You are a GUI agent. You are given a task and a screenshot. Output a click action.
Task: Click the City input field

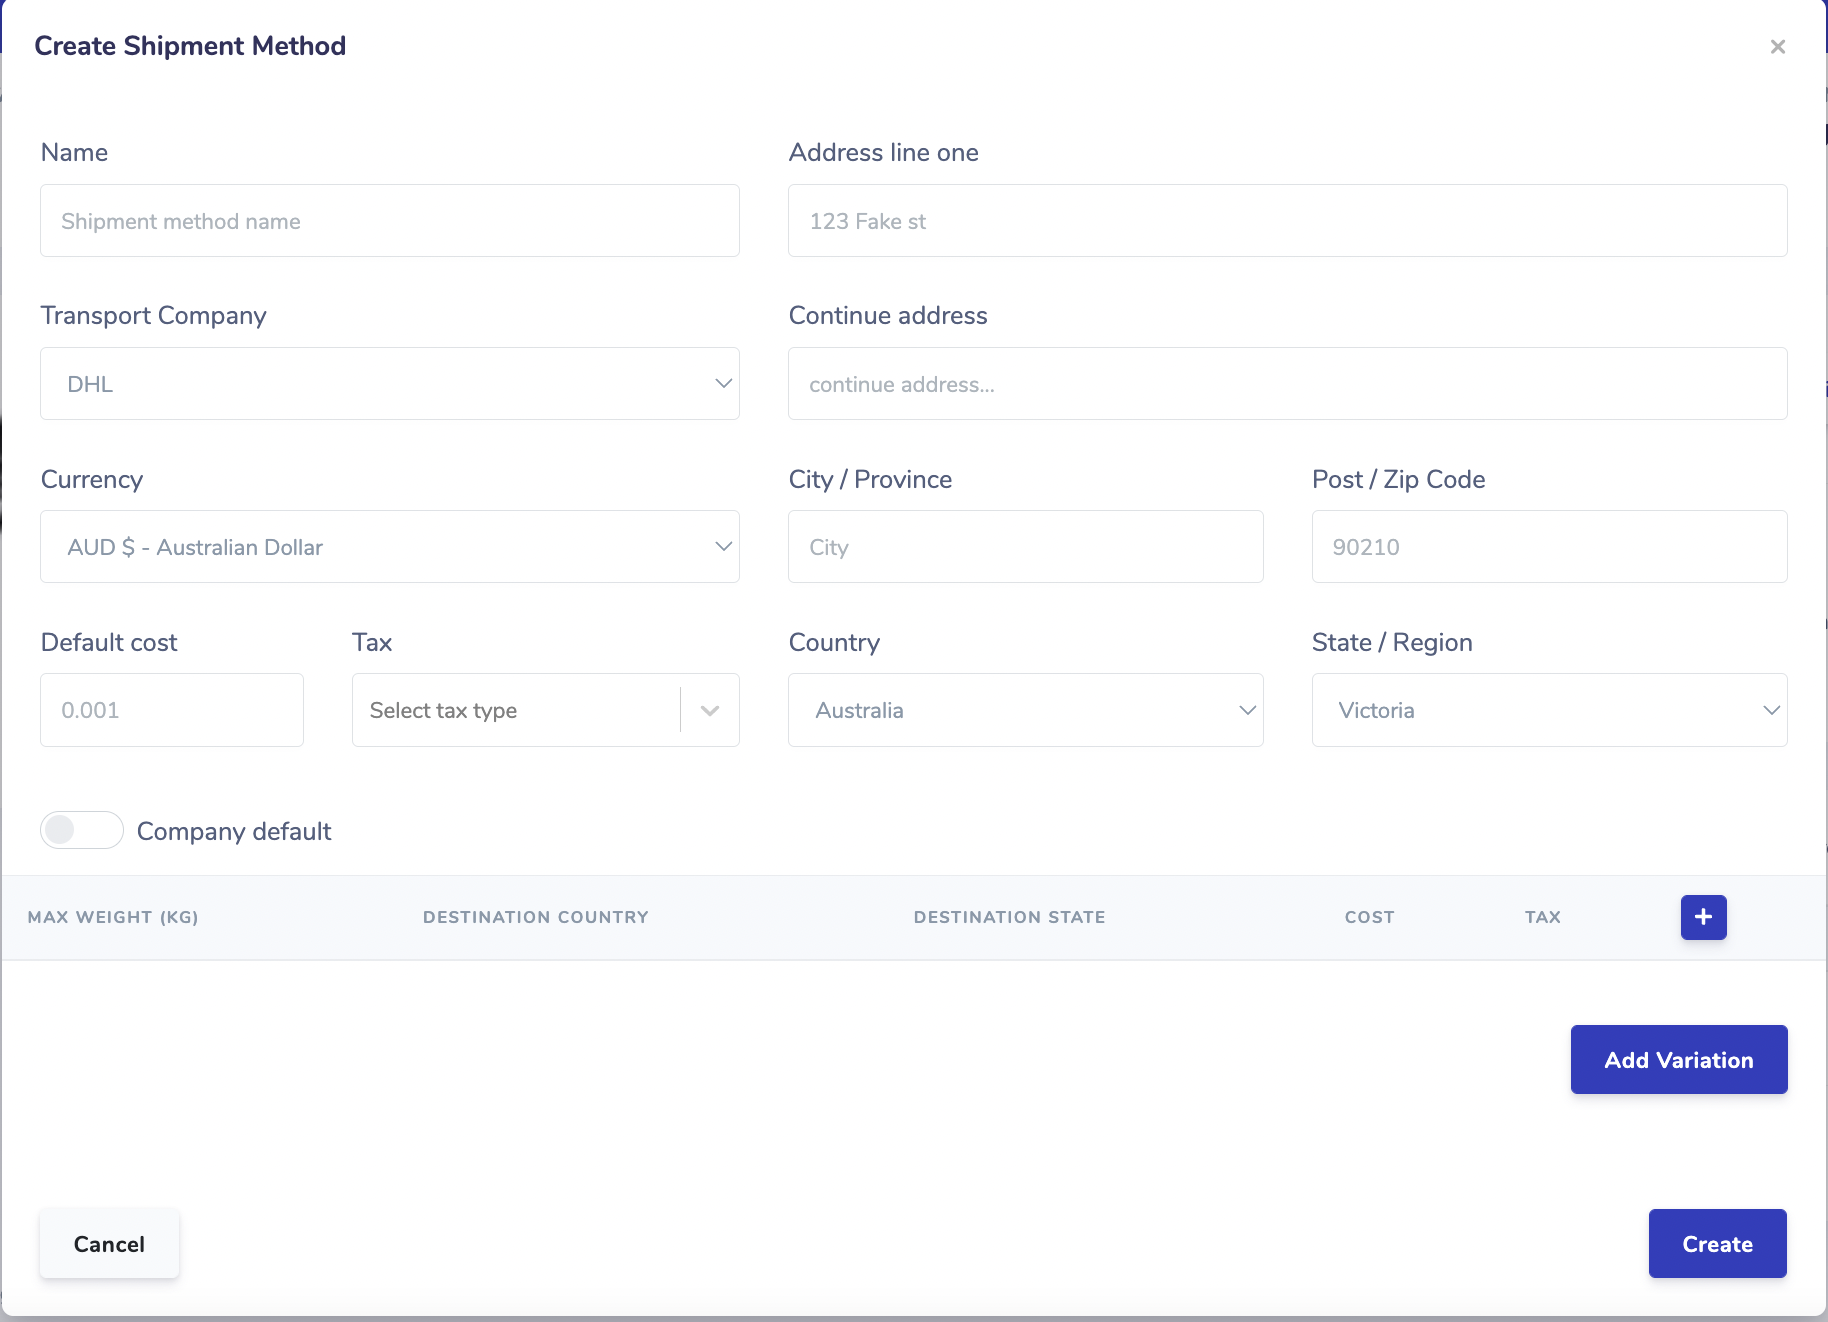pyautogui.click(x=1025, y=547)
